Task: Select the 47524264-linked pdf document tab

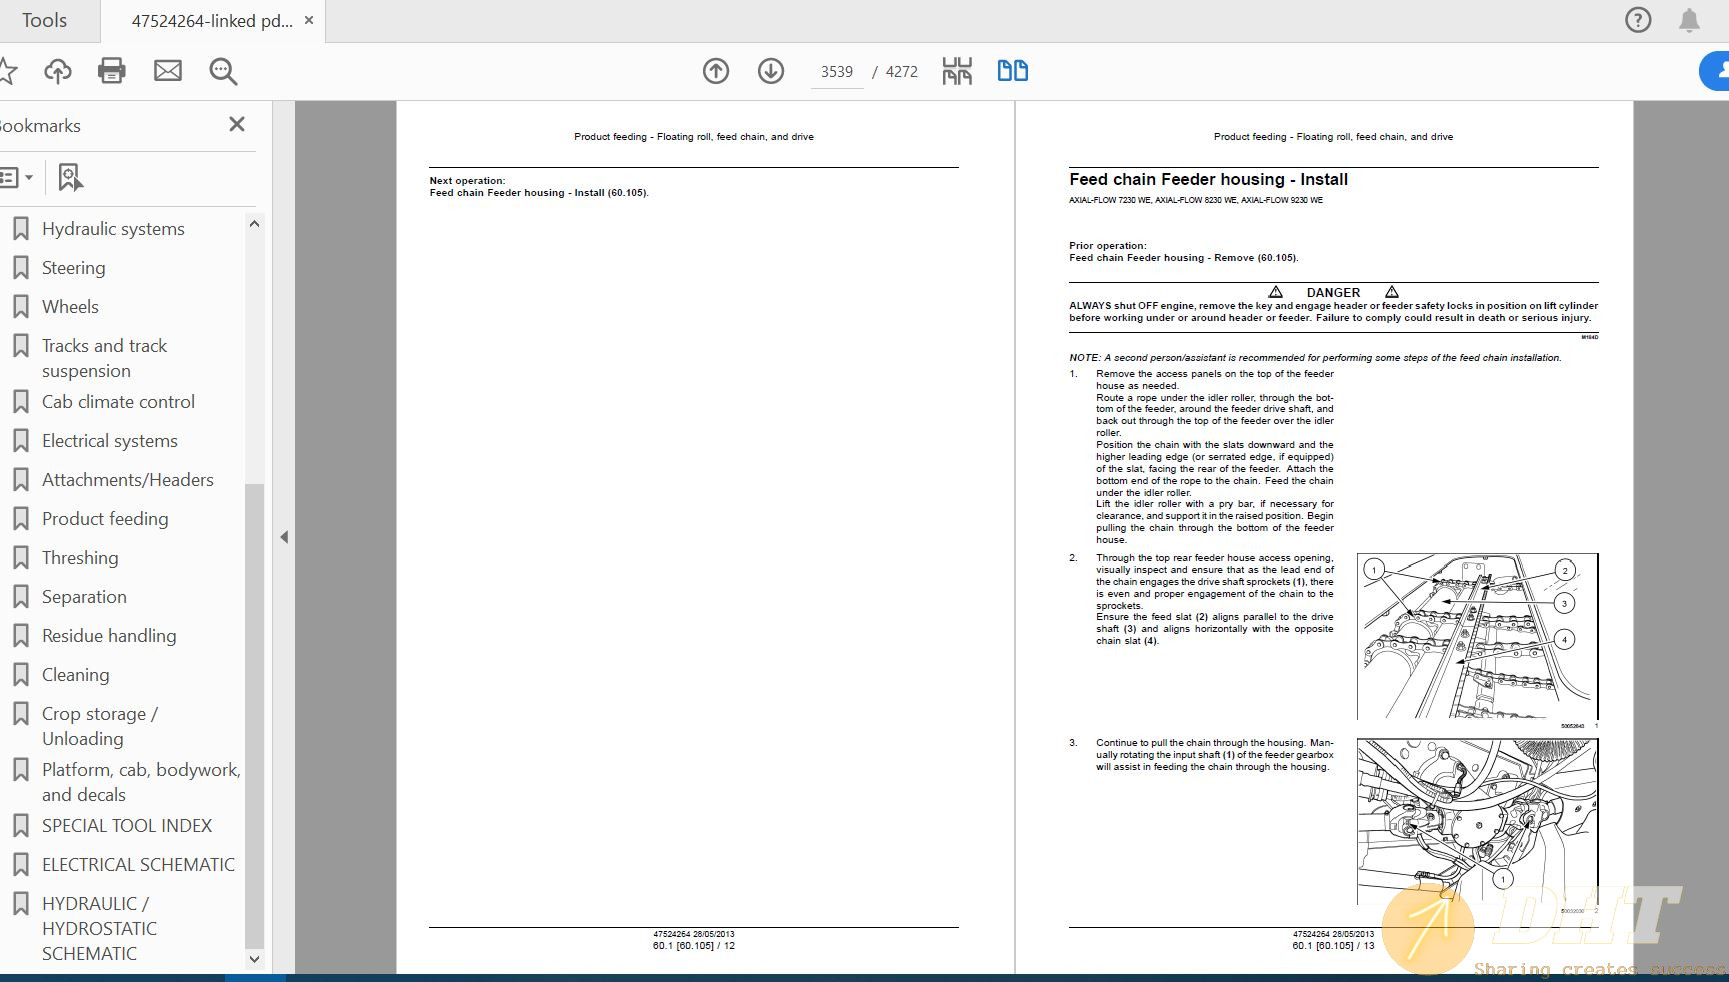Action: [212, 21]
